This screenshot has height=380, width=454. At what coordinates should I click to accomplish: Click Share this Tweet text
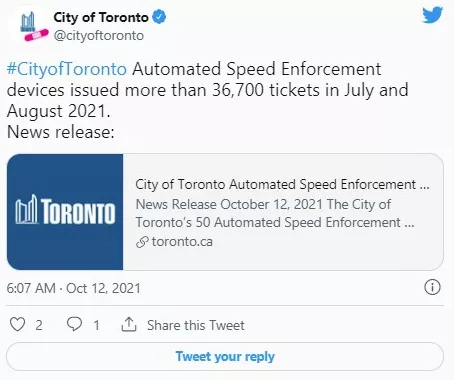(x=196, y=325)
